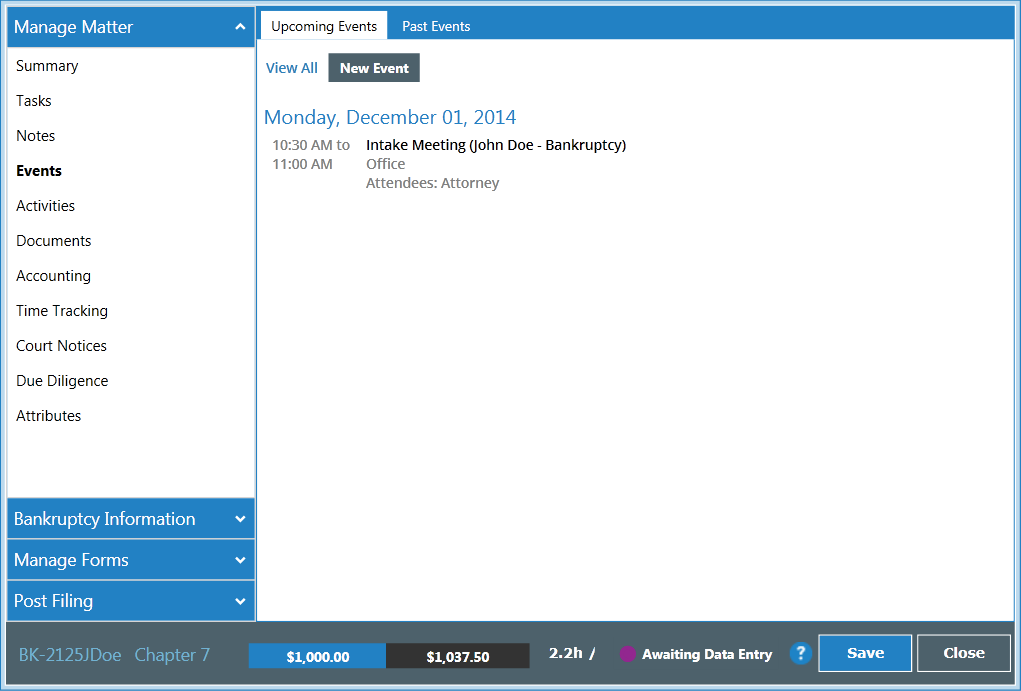Open the Summary section
Screen dimensions: 1021x691
pyautogui.click(x=46, y=65)
